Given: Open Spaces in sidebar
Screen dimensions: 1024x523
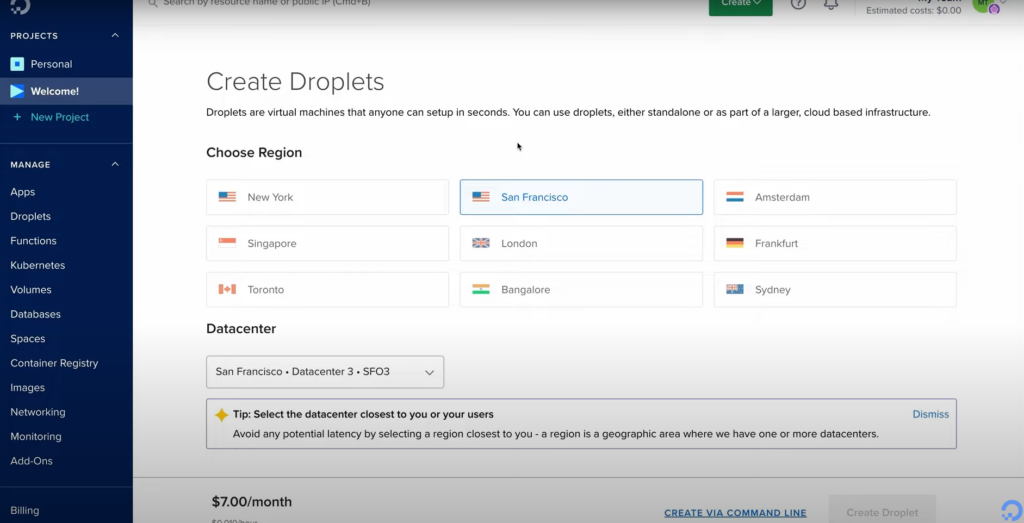Looking at the screenshot, I should 27,339.
